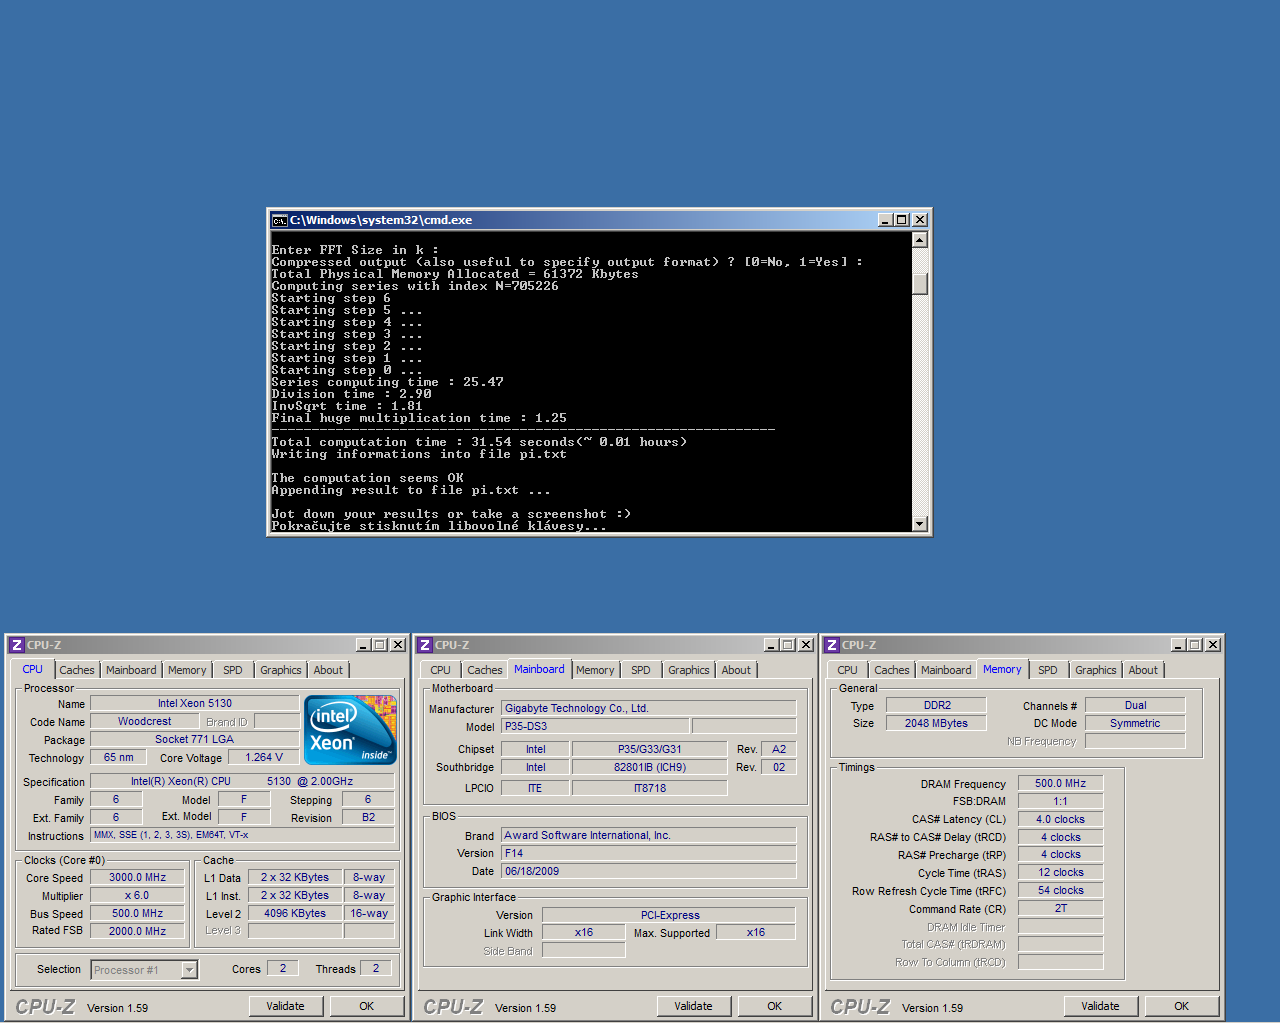This screenshot has height=1024, width=1280.
Task: Click the Instructions MMX, SSE field
Action: [242, 834]
